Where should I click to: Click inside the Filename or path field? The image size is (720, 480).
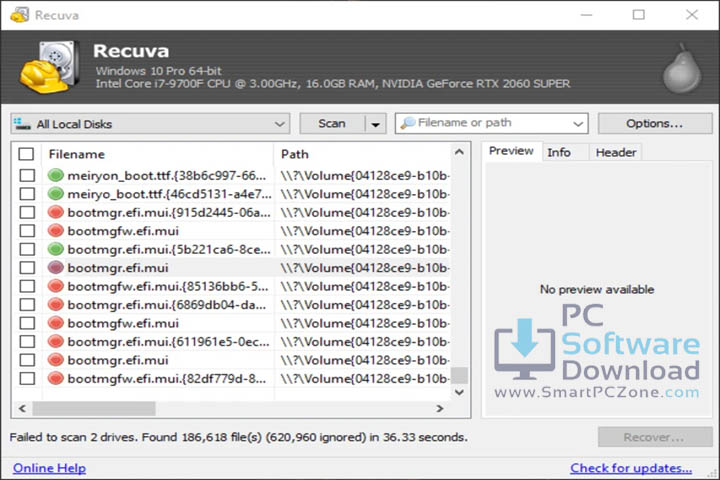pos(493,123)
